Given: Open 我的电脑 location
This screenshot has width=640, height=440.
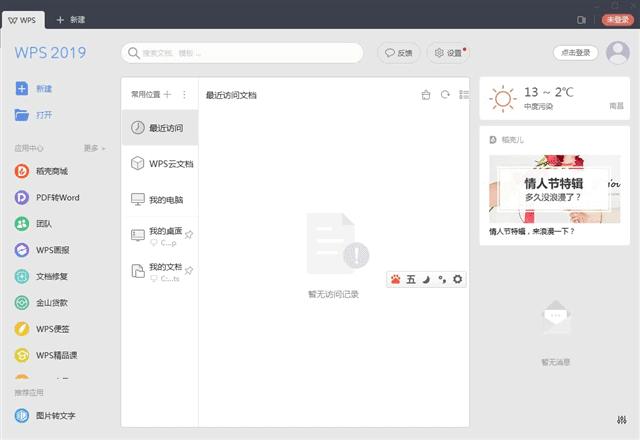Looking at the screenshot, I should [160, 200].
